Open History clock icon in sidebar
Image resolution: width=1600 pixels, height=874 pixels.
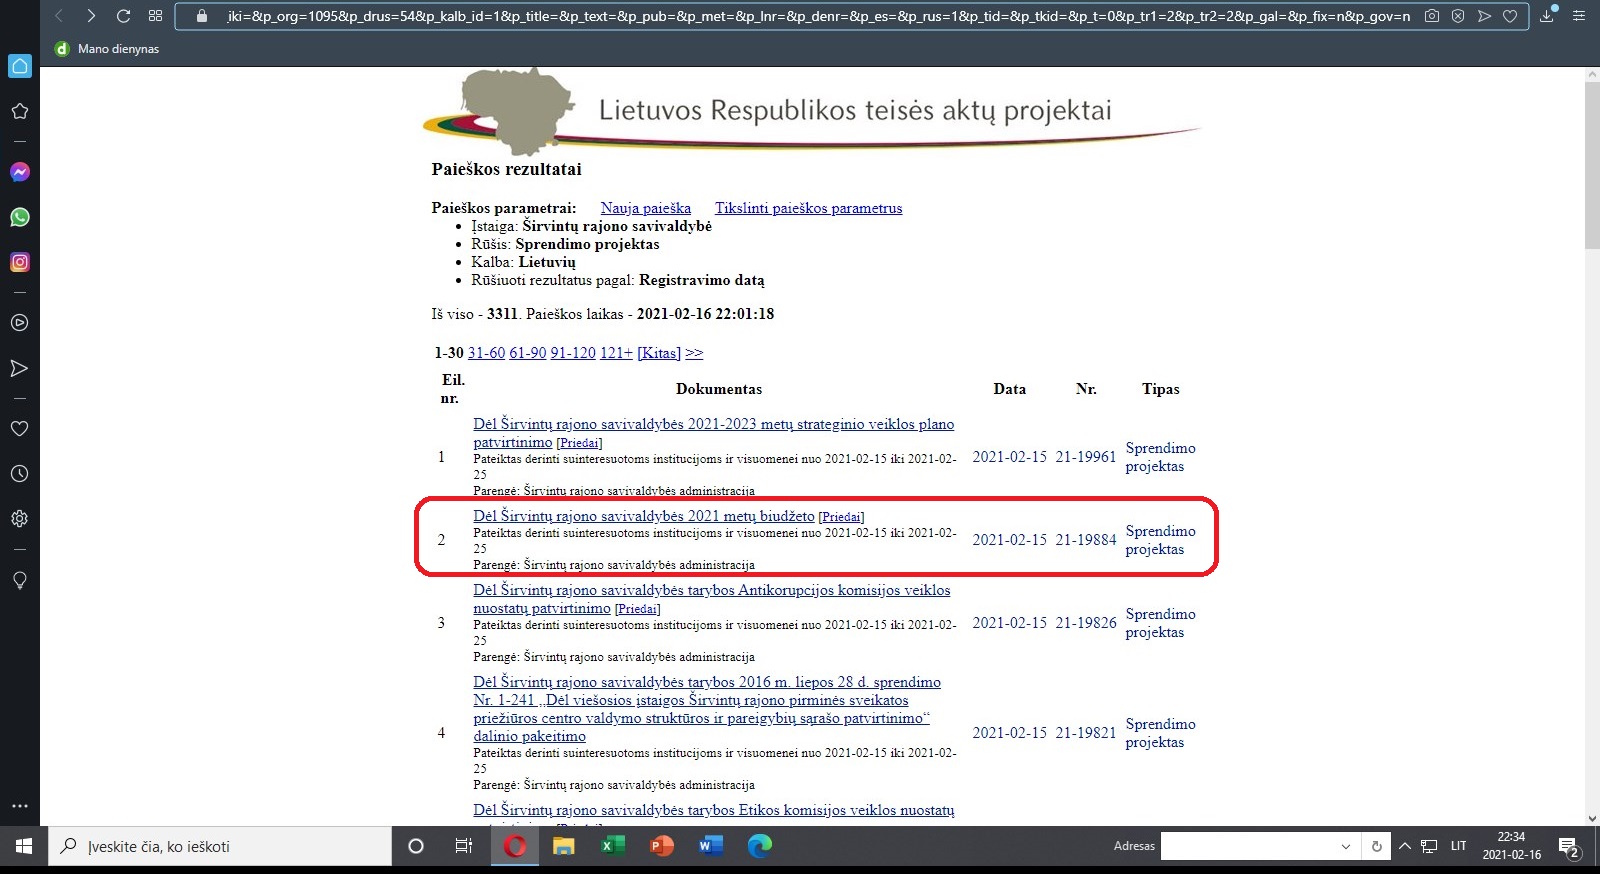(x=19, y=474)
